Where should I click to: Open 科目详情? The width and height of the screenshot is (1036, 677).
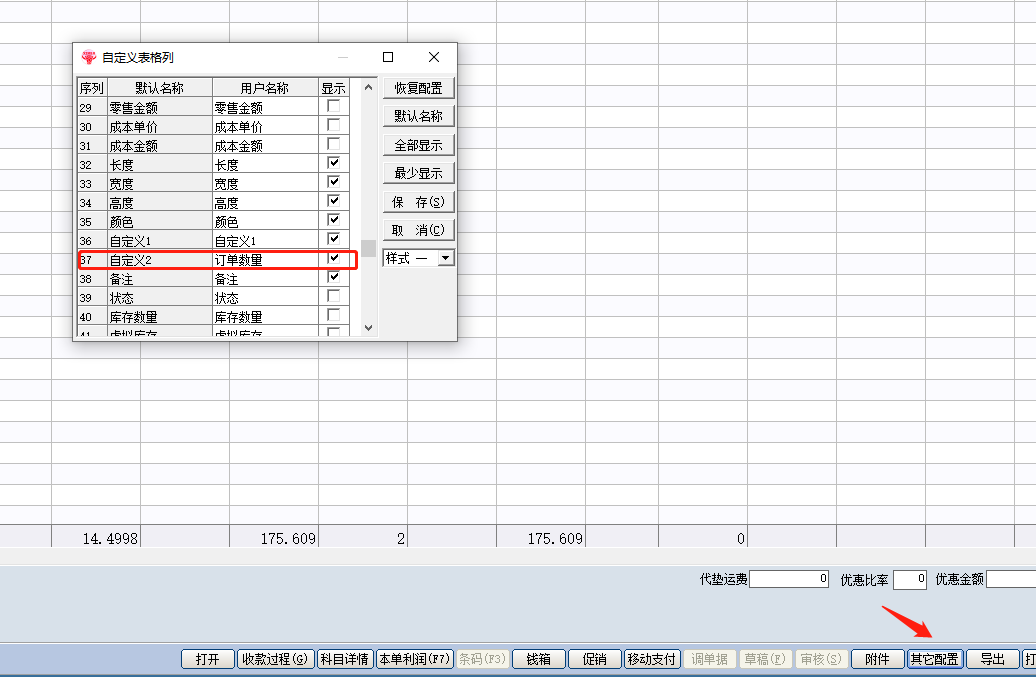[x=344, y=659]
